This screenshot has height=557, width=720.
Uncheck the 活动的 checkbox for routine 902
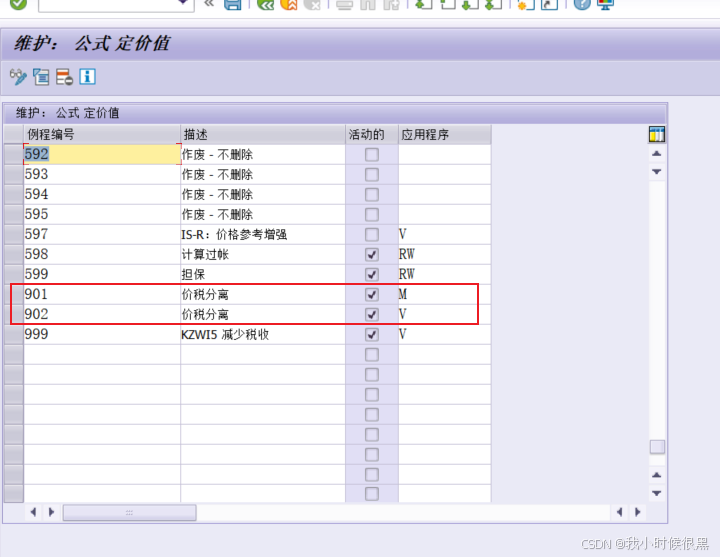click(x=372, y=315)
